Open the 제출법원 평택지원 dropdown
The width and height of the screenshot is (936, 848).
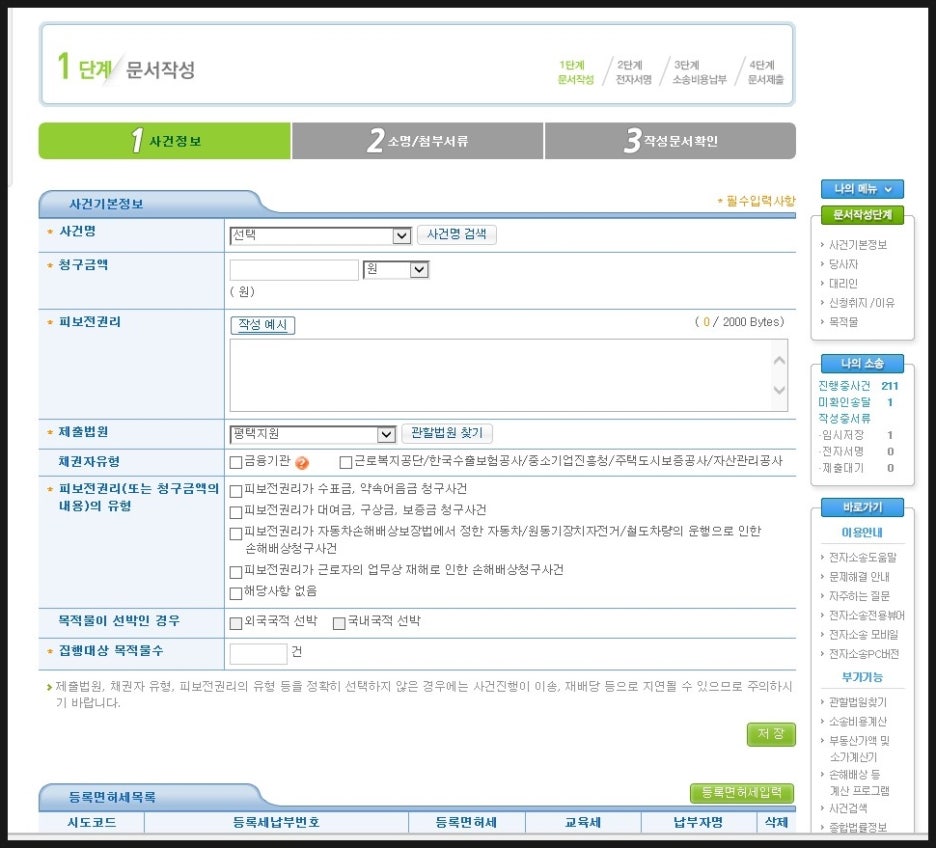tap(312, 434)
